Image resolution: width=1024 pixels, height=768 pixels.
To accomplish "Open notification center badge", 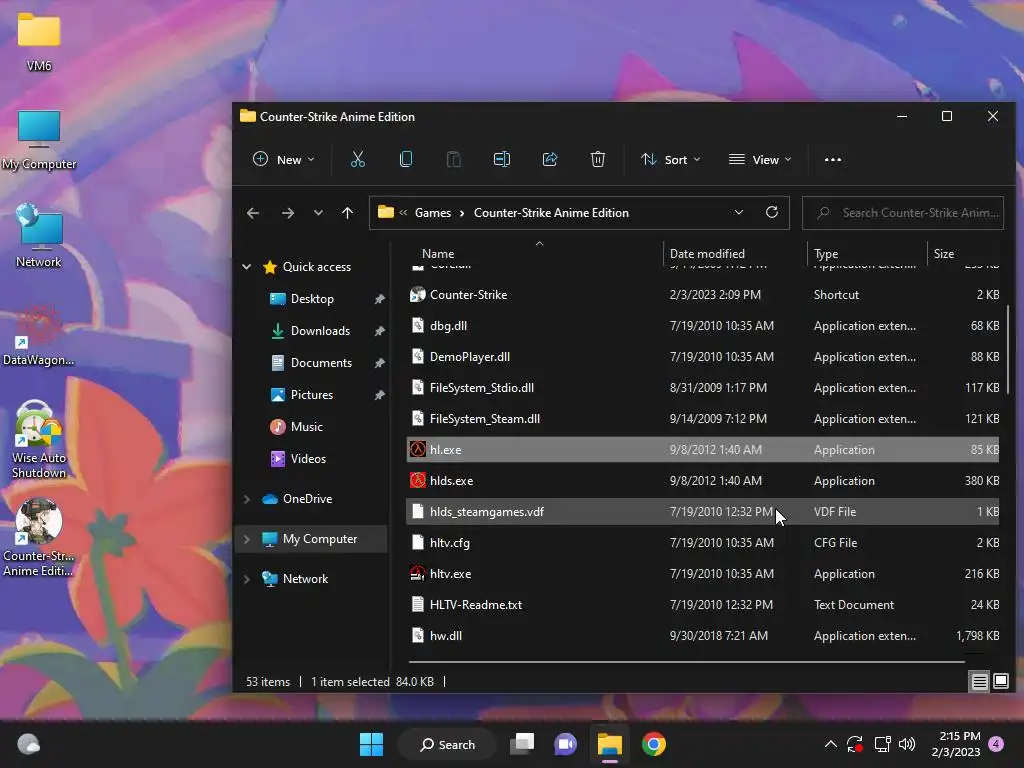I will [x=997, y=744].
